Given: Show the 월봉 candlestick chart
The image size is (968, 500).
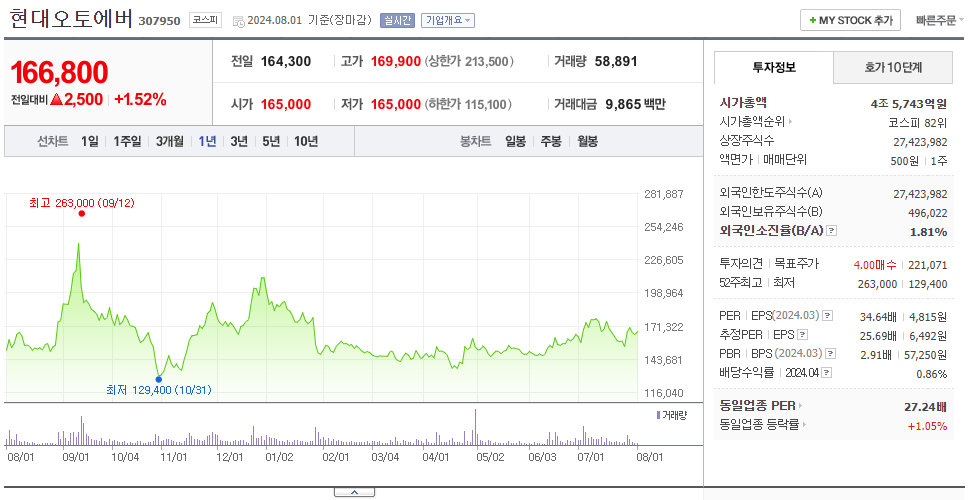Looking at the screenshot, I should pos(587,141).
